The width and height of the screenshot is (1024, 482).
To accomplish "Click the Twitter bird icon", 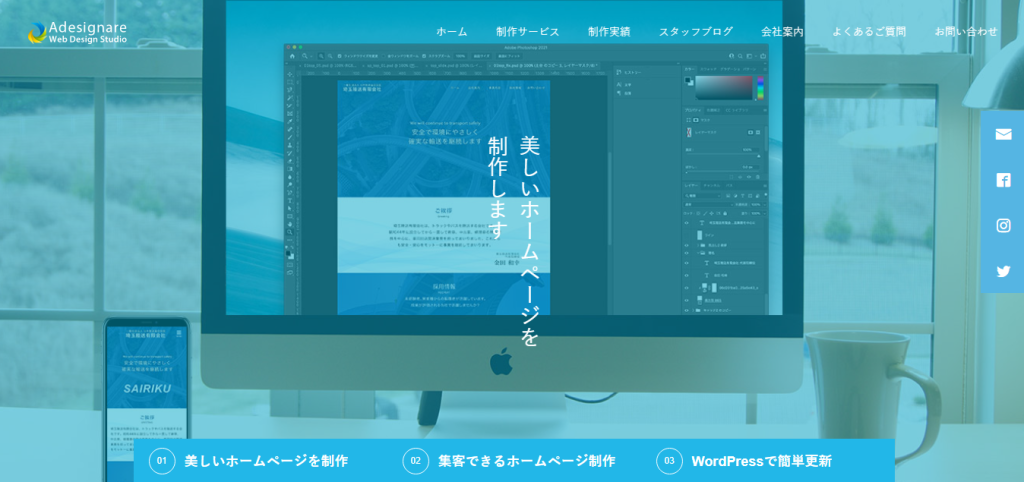I will tap(1003, 271).
